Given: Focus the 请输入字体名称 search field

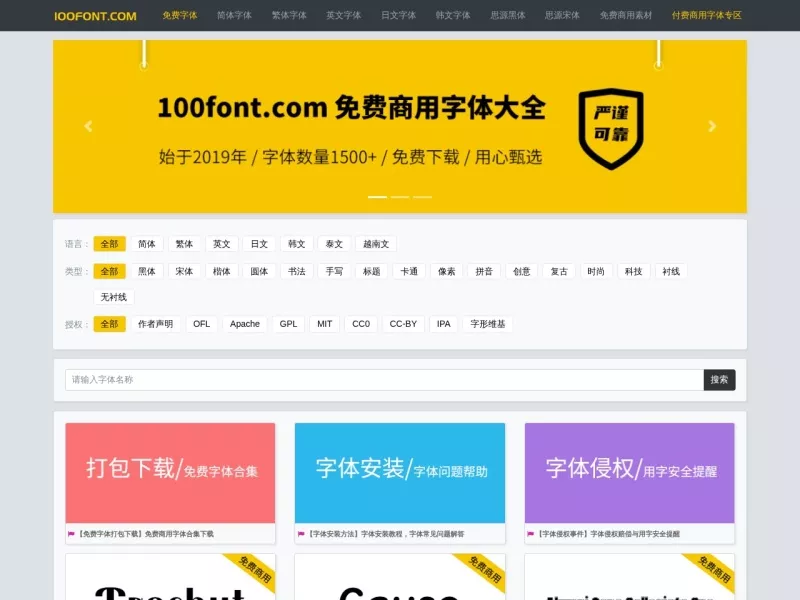Looking at the screenshot, I should pos(384,380).
